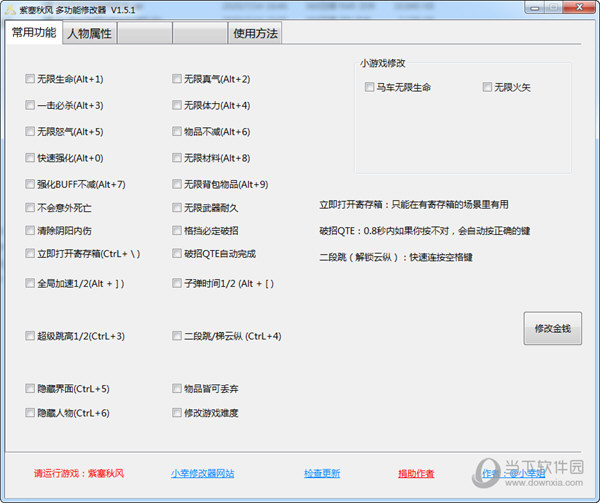Check 无限怒气(Alt+5)
Viewport: 600px width, 503px height.
point(30,132)
